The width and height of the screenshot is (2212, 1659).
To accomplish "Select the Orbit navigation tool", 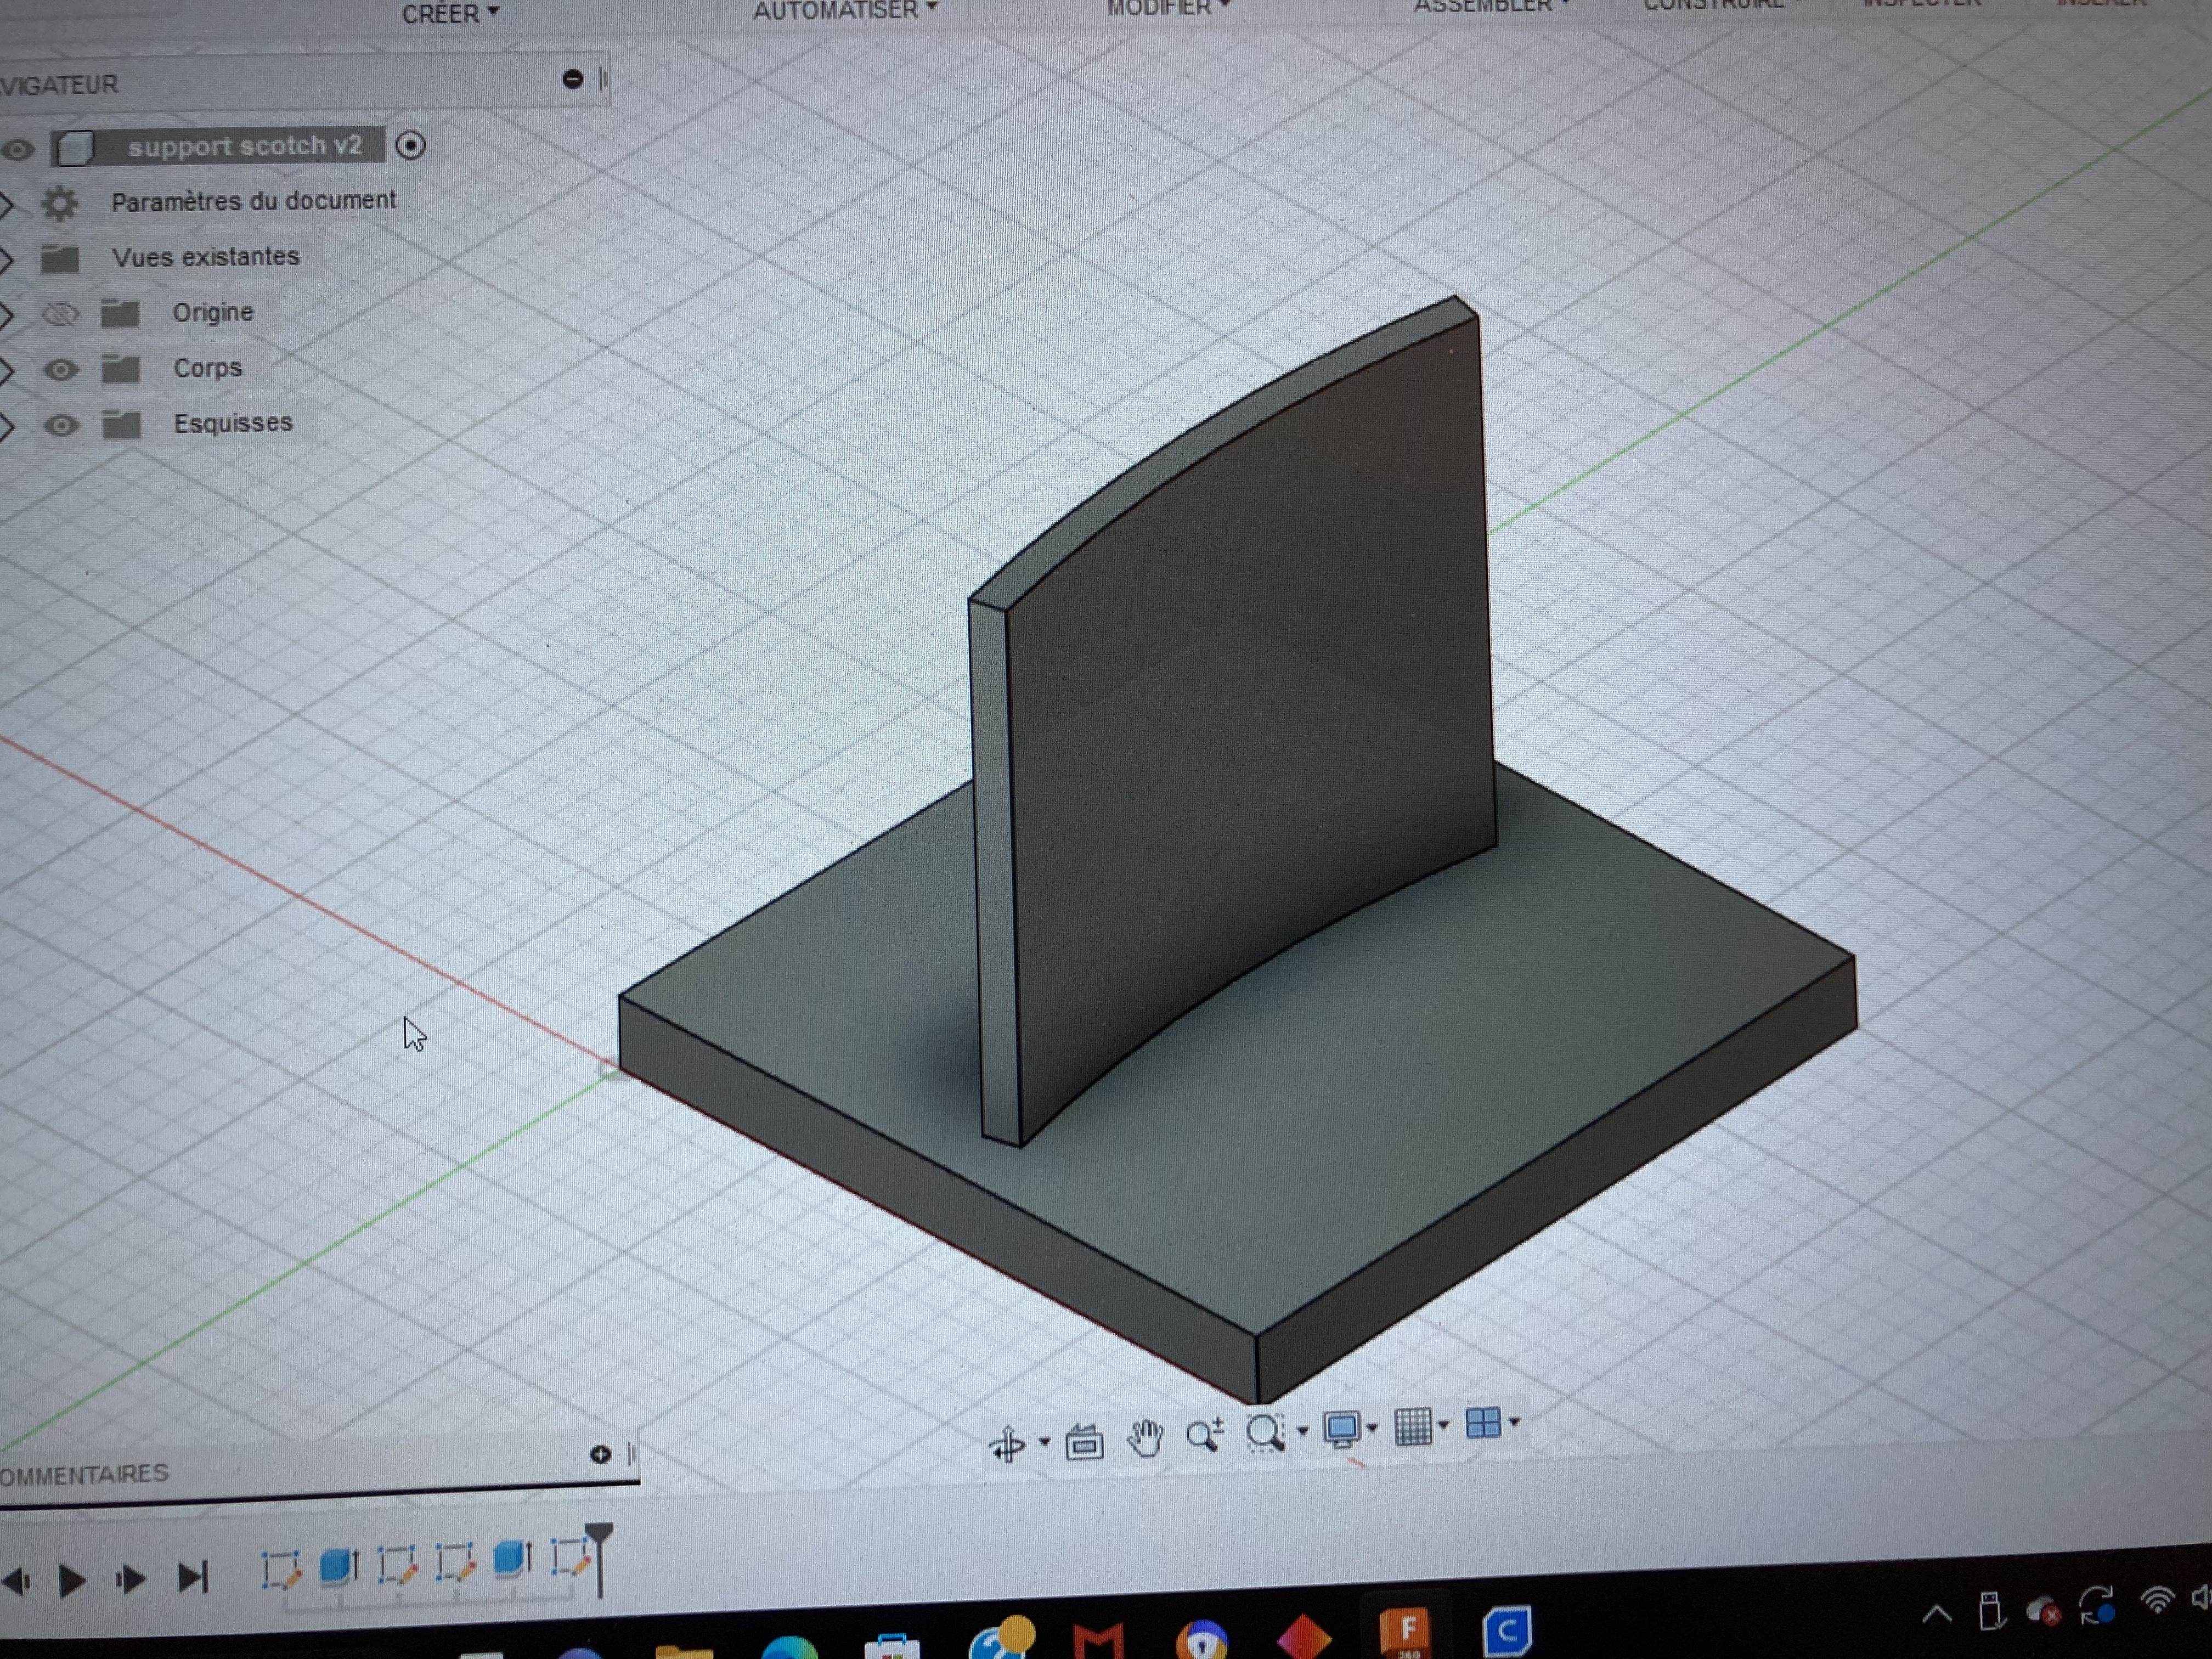I will click(1007, 1444).
